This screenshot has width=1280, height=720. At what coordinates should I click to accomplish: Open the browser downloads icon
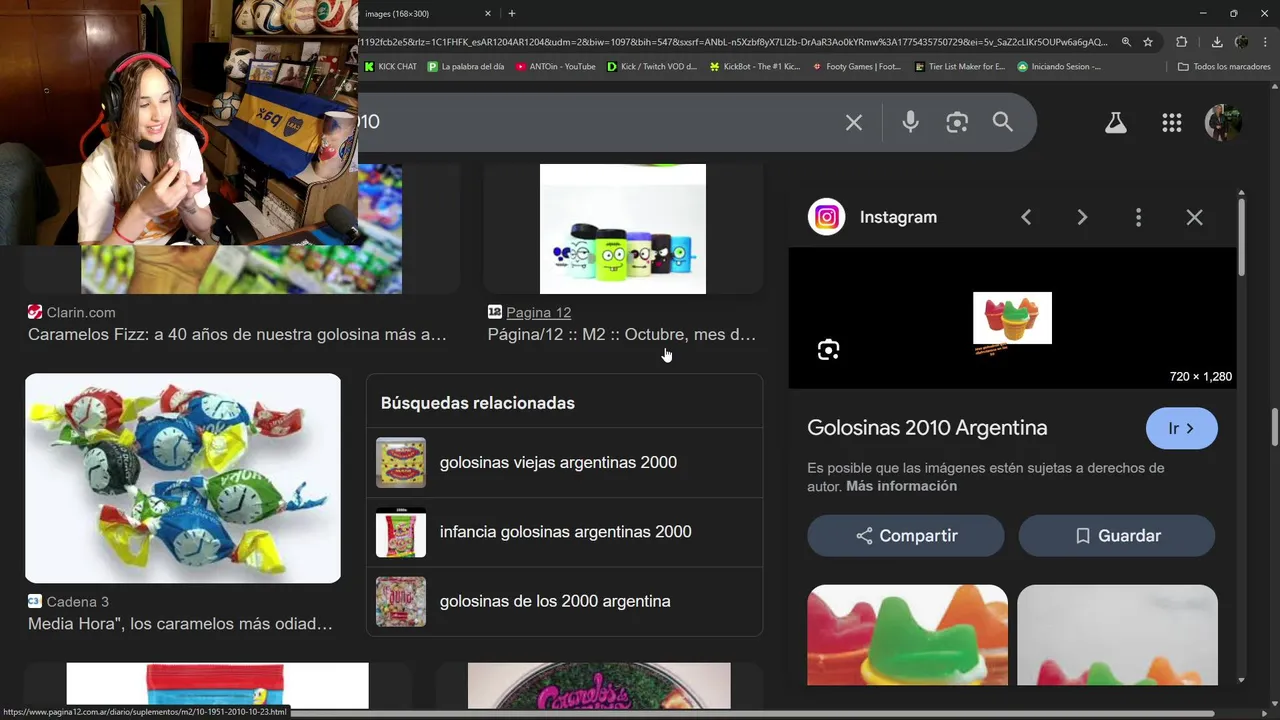[1217, 42]
